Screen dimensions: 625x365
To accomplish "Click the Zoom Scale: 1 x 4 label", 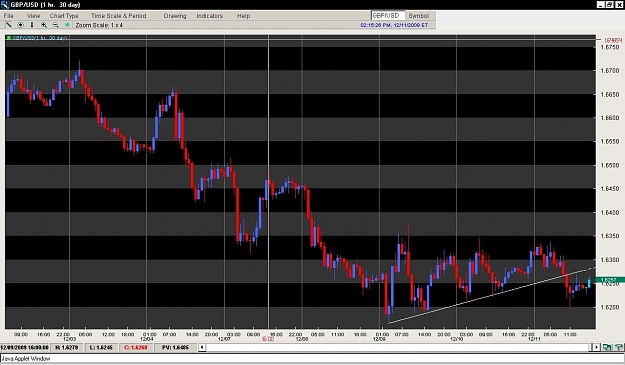I will click(99, 25).
